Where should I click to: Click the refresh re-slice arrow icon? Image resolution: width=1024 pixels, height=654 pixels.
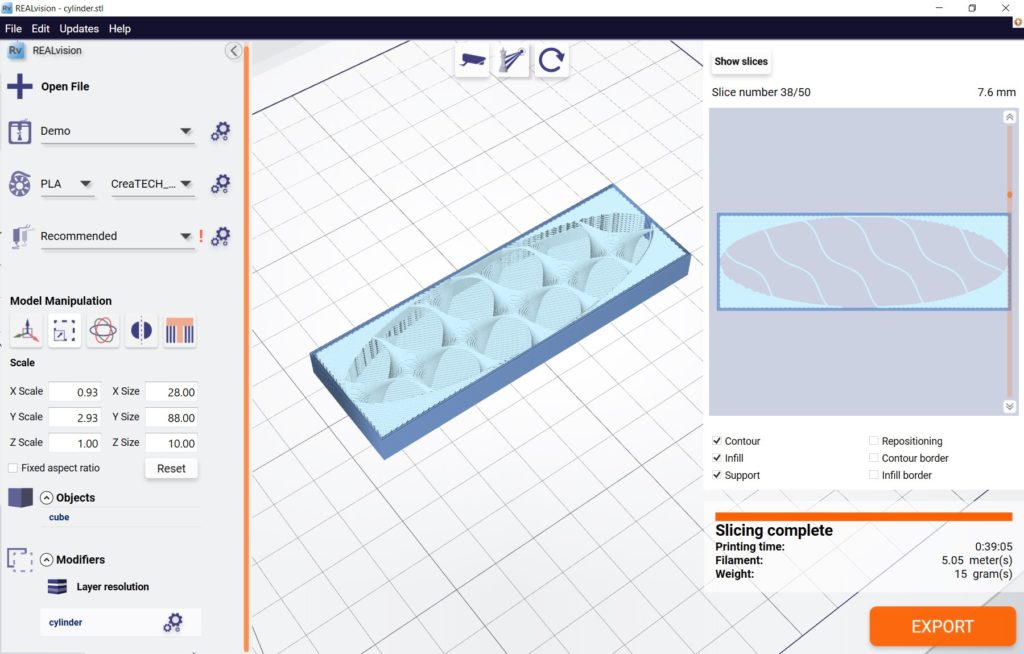tap(551, 61)
